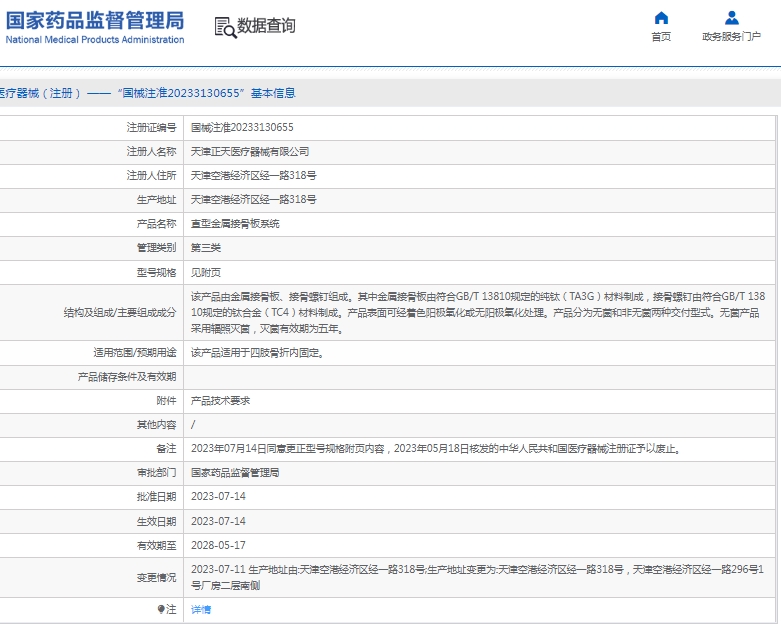Click the 产品储存条件及有效期 label
This screenshot has height=631, width=781.
click(x=127, y=377)
